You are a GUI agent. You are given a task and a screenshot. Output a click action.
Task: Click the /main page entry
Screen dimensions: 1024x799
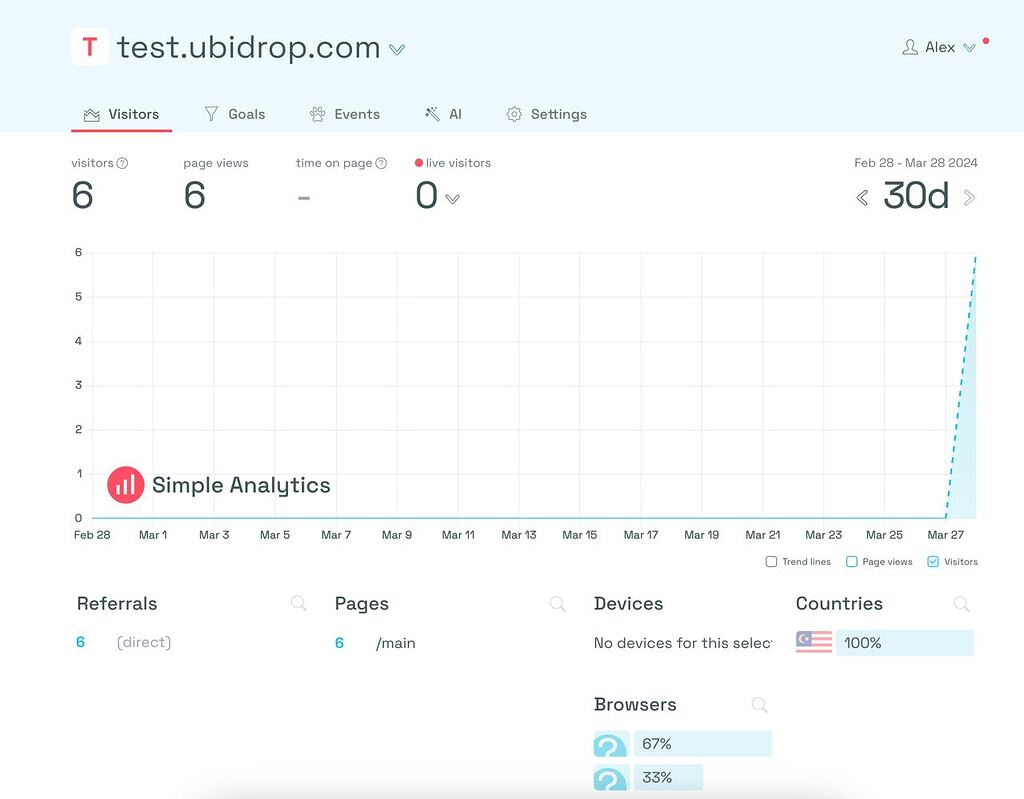(396, 643)
